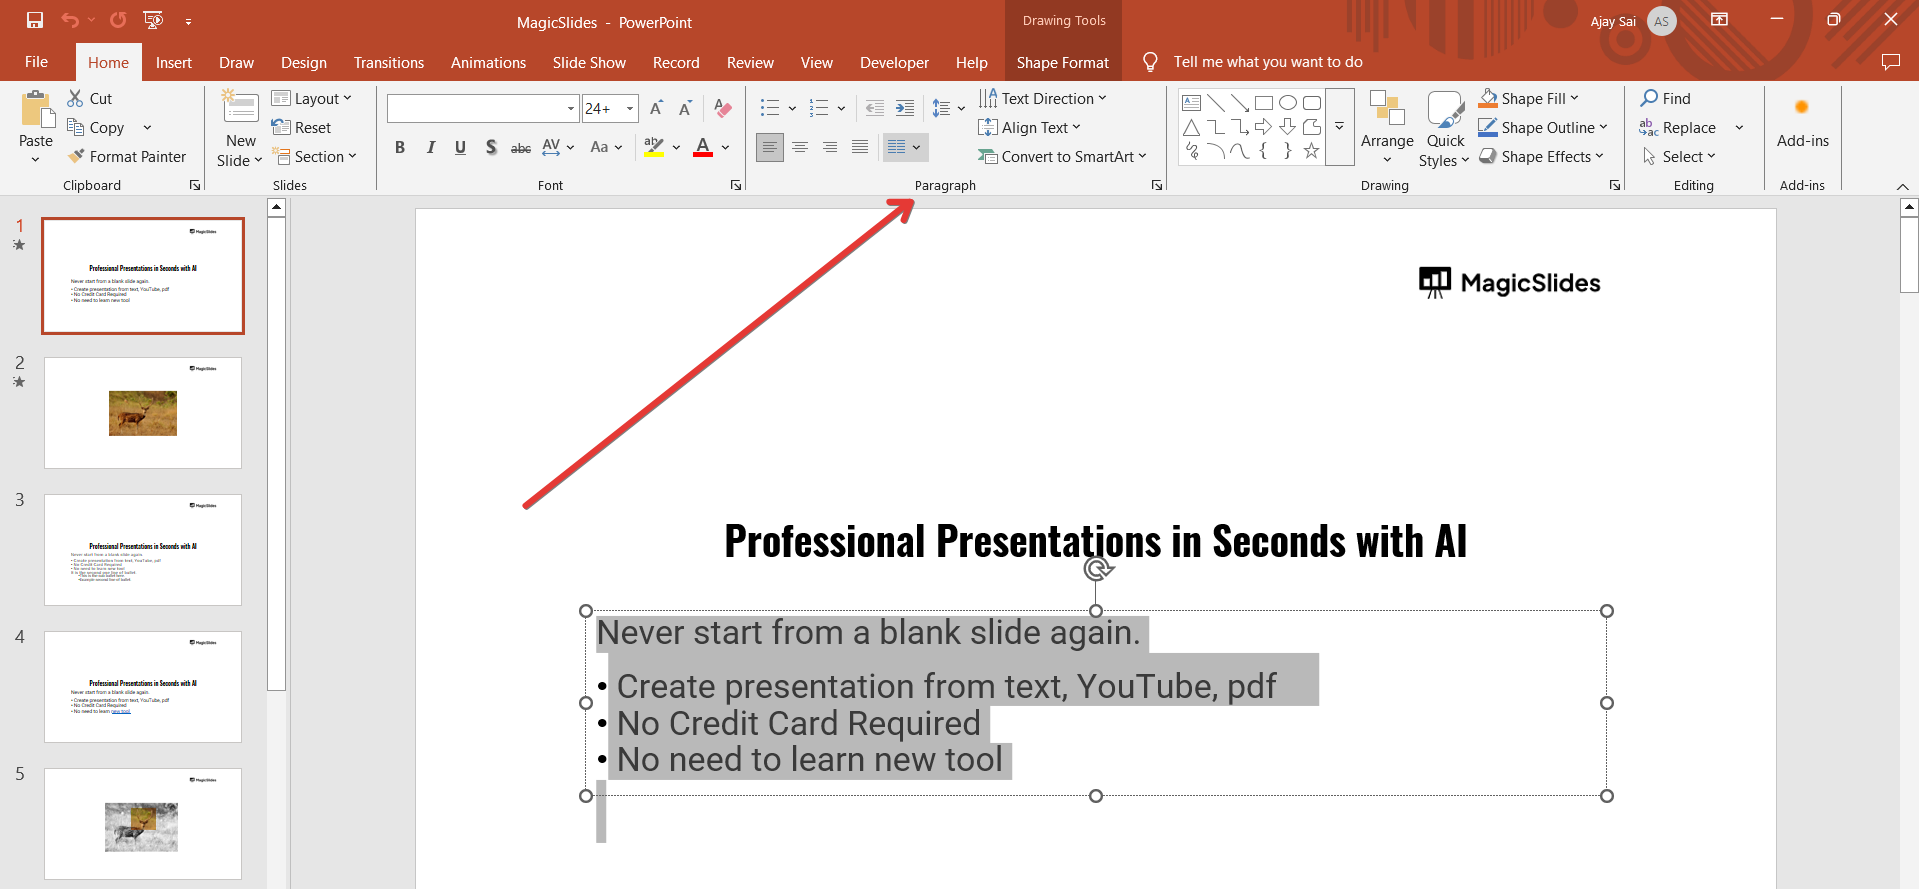Switch to the Animations tab
This screenshot has width=1919, height=889.
point(488,62)
